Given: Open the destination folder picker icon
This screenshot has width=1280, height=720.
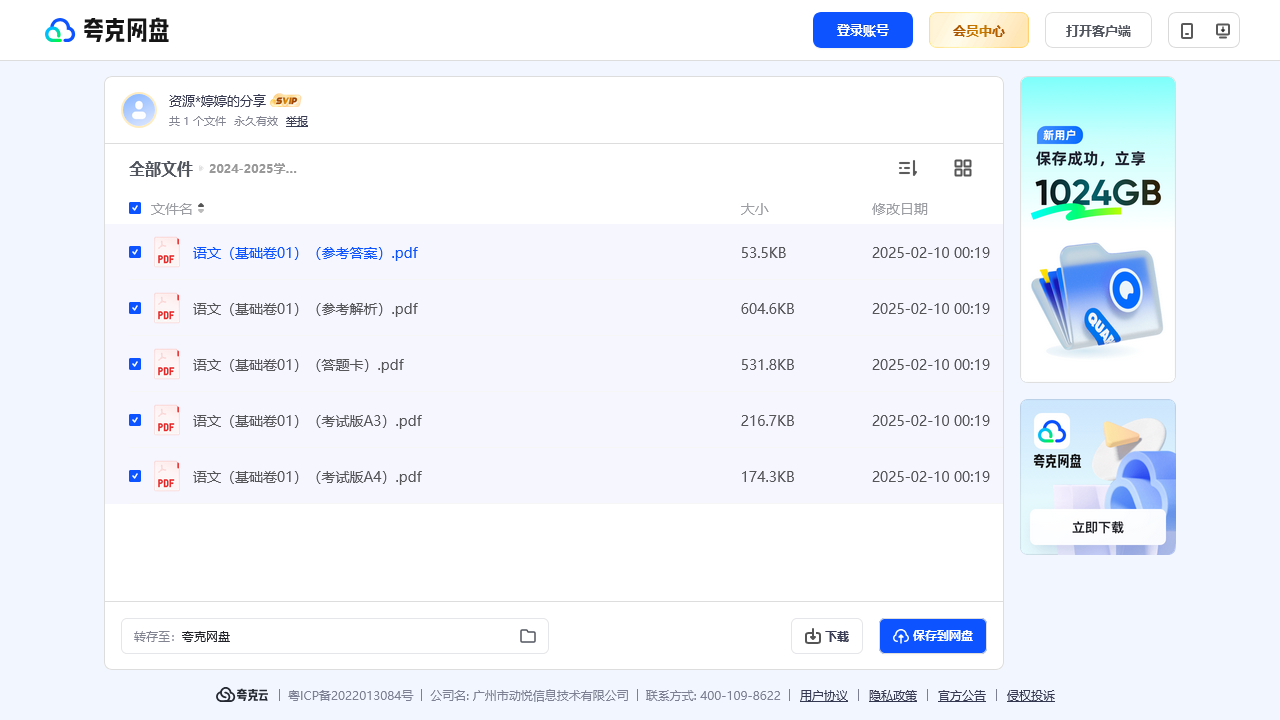Looking at the screenshot, I should coord(528,636).
